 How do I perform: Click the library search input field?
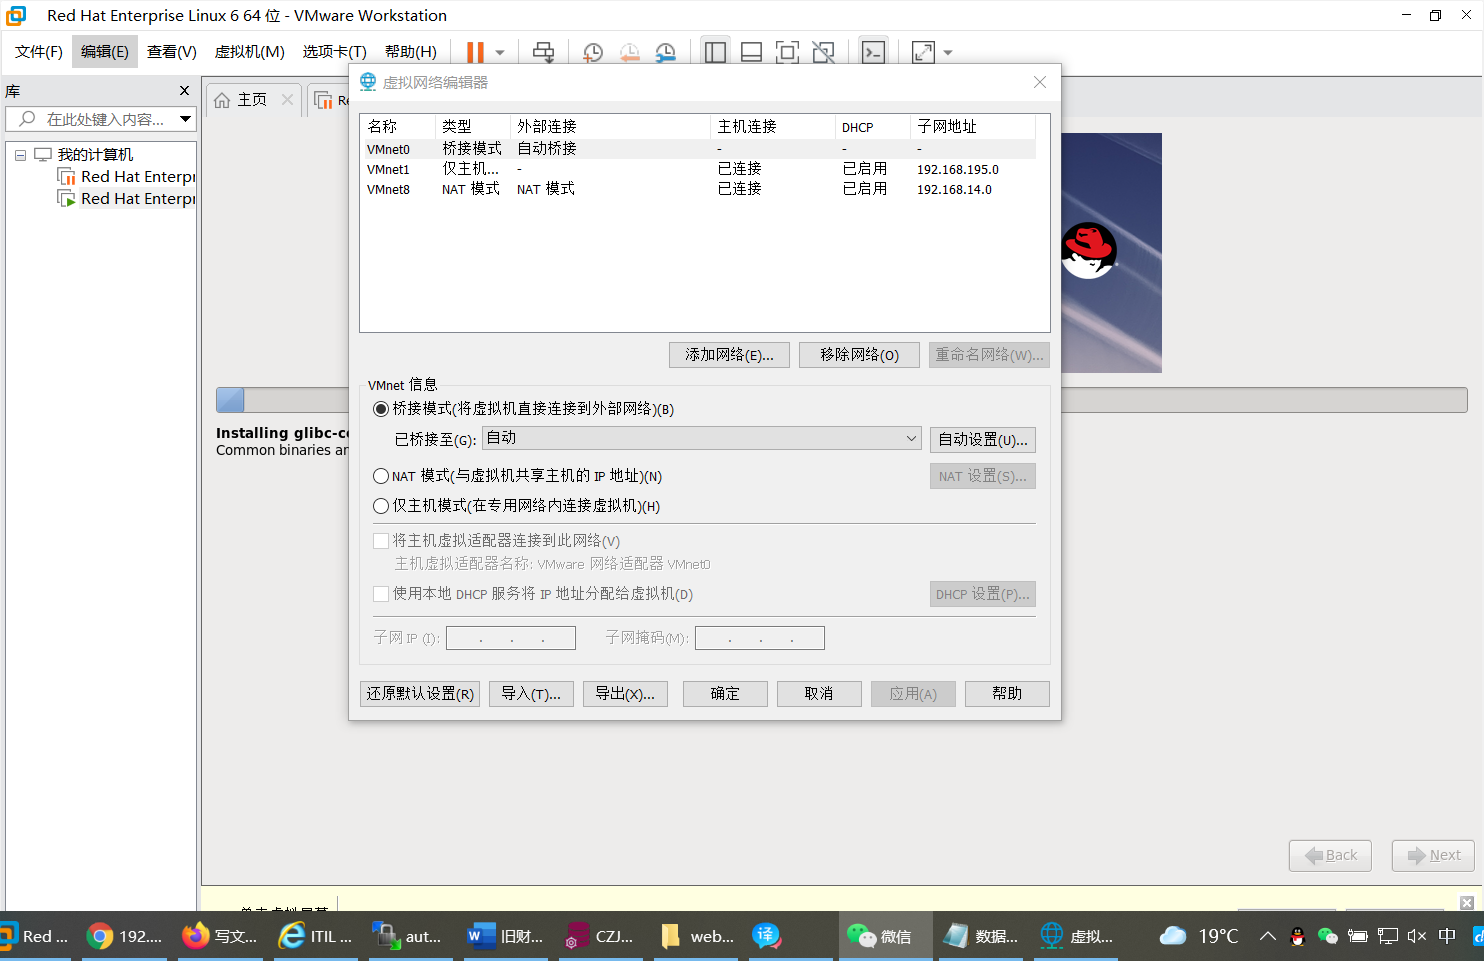pos(95,119)
